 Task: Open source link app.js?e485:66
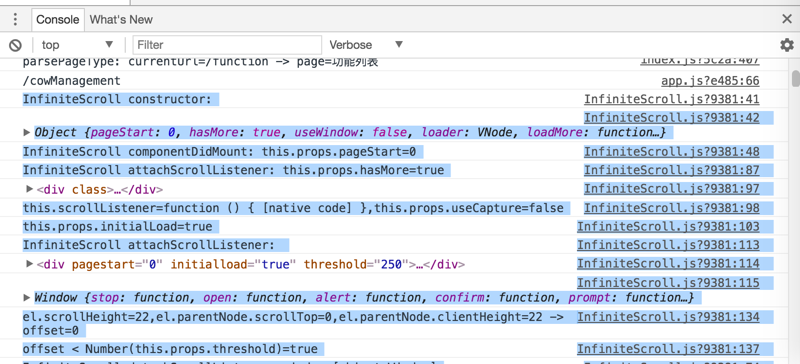[x=710, y=81]
